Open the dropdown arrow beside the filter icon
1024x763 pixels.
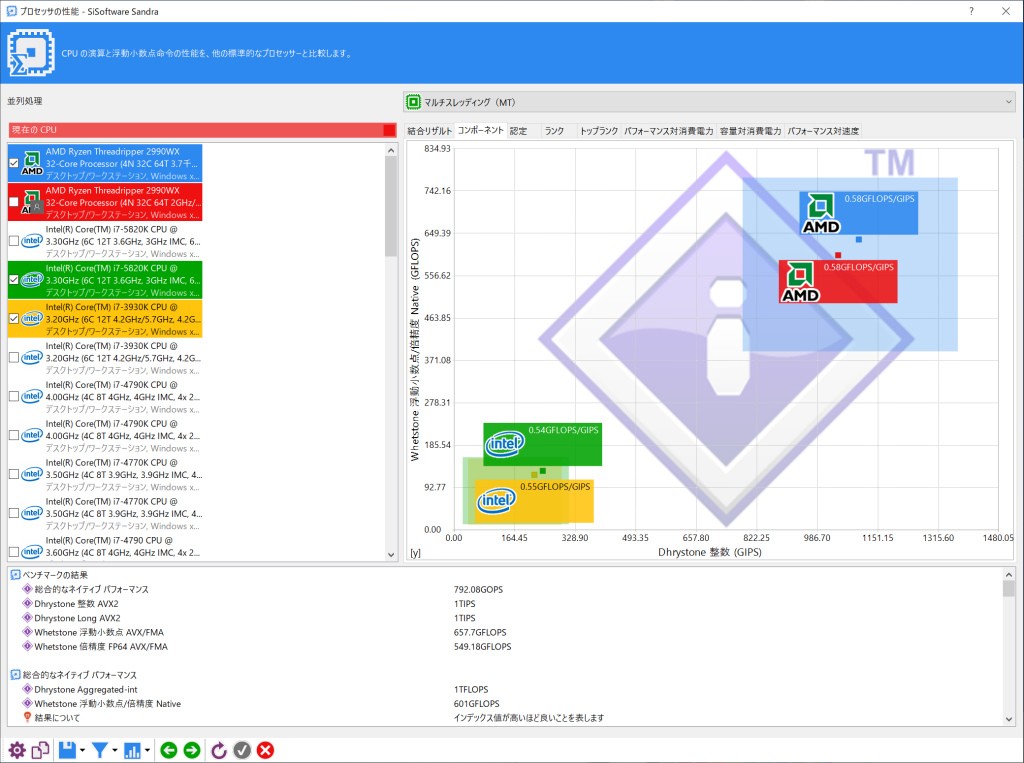[x=115, y=751]
